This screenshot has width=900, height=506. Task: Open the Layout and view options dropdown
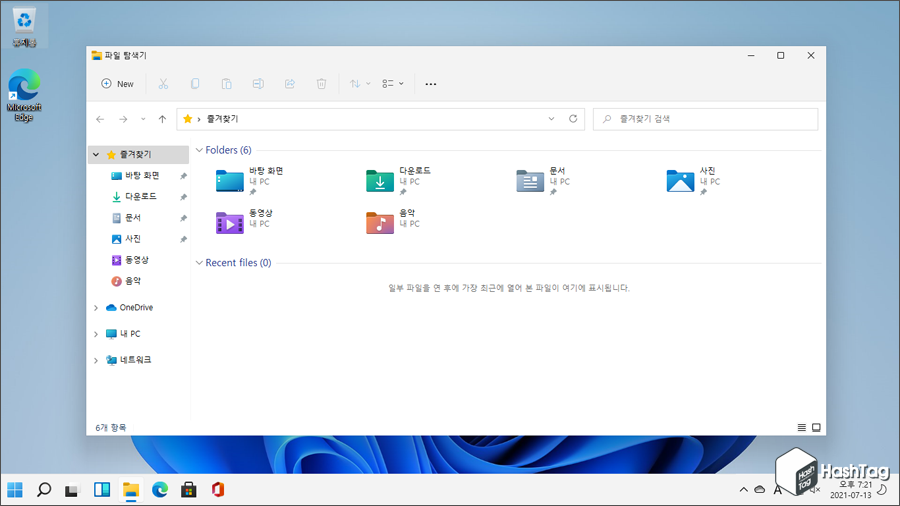(393, 84)
